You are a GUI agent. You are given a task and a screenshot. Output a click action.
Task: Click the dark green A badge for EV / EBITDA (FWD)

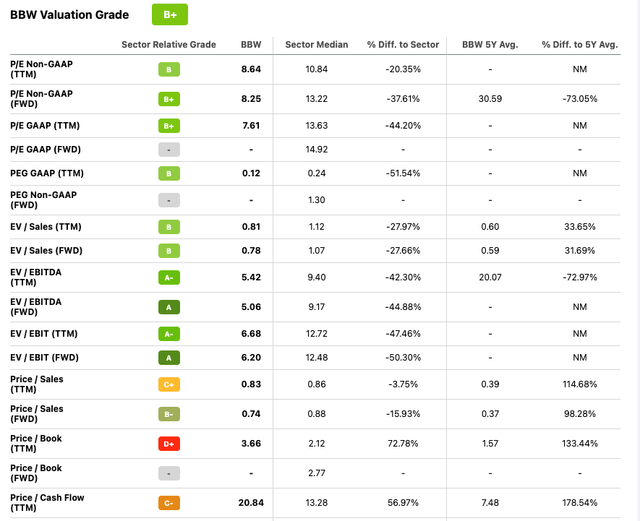169,307
